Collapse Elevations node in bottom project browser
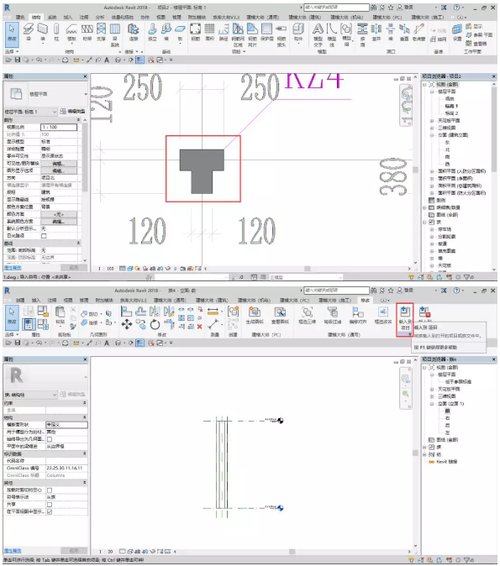The width and height of the screenshot is (500, 566). click(432, 404)
